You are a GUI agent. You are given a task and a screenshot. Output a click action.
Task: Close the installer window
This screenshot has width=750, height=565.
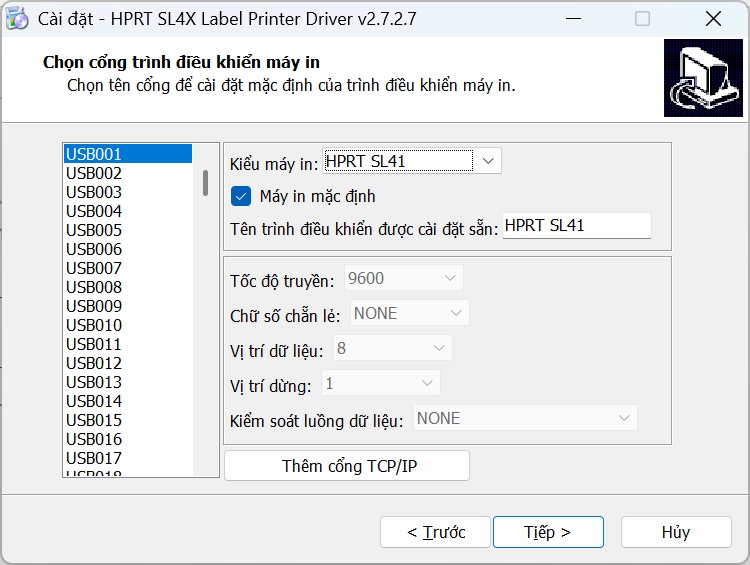[x=712, y=19]
